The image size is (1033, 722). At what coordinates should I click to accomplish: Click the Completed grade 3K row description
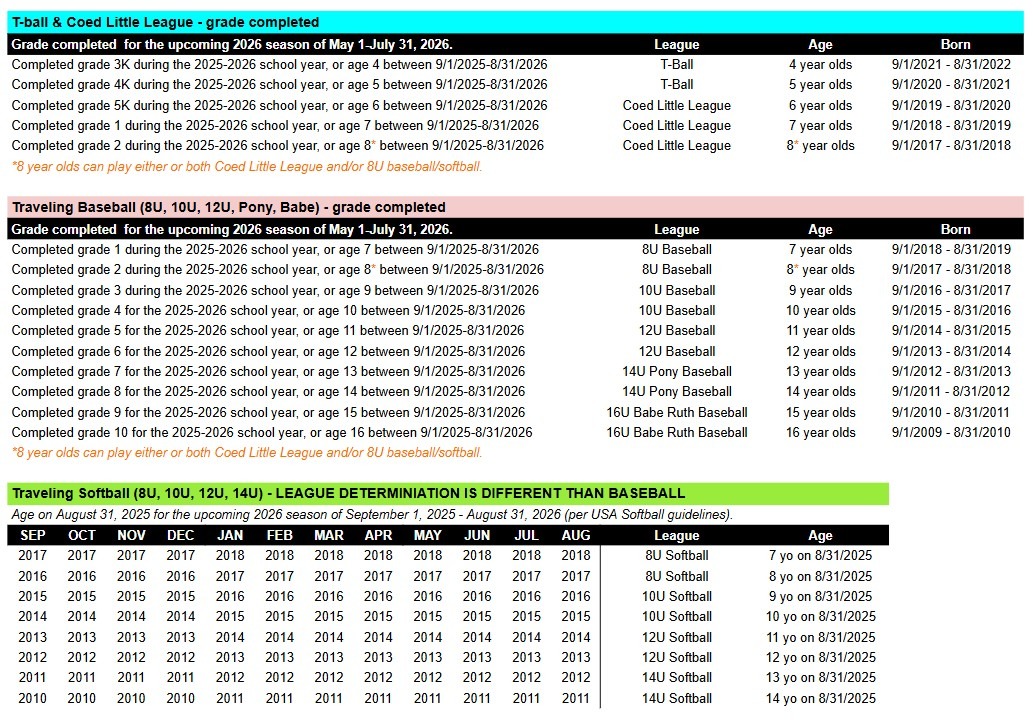point(279,65)
